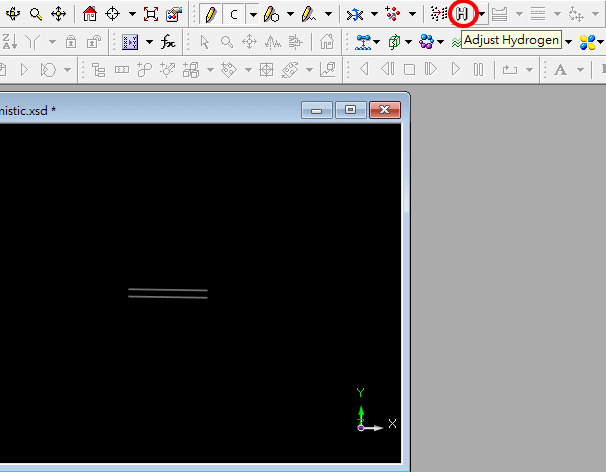Viewport: 606px width, 472px height.
Task: Click the Fit to View icon
Action: click(x=151, y=15)
